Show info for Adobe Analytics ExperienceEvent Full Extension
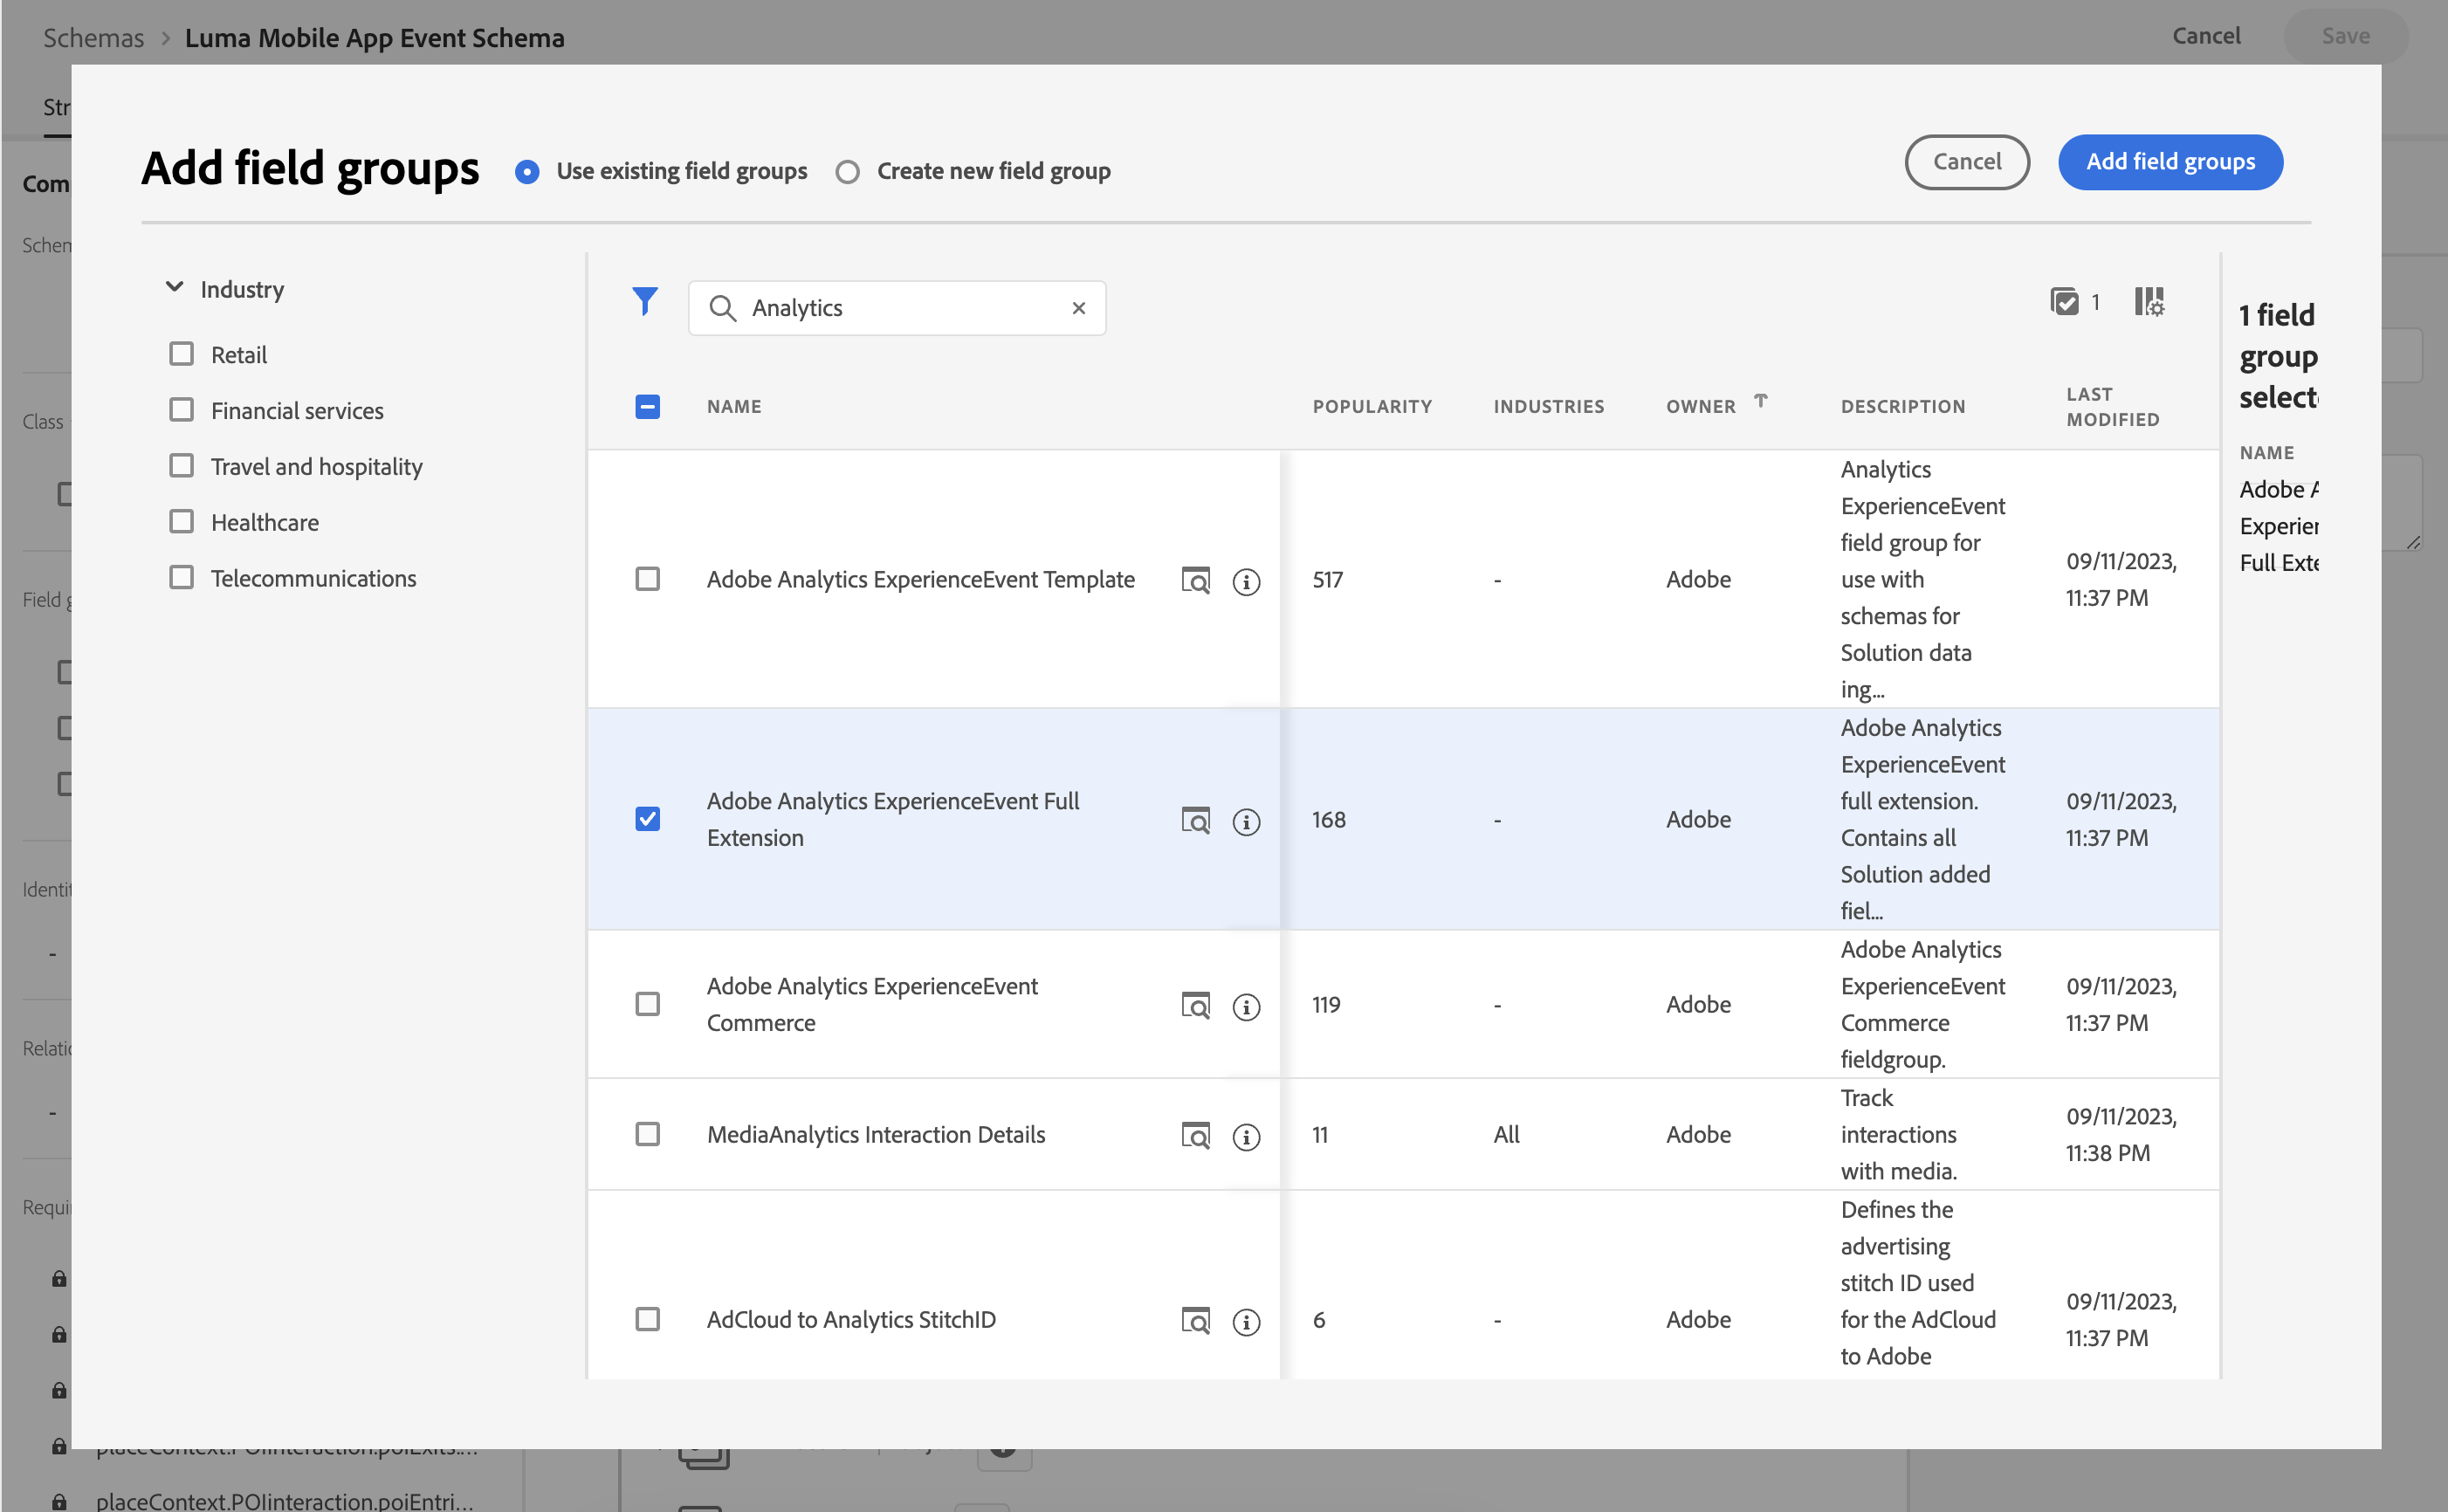Image resolution: width=2448 pixels, height=1512 pixels. (x=1245, y=821)
